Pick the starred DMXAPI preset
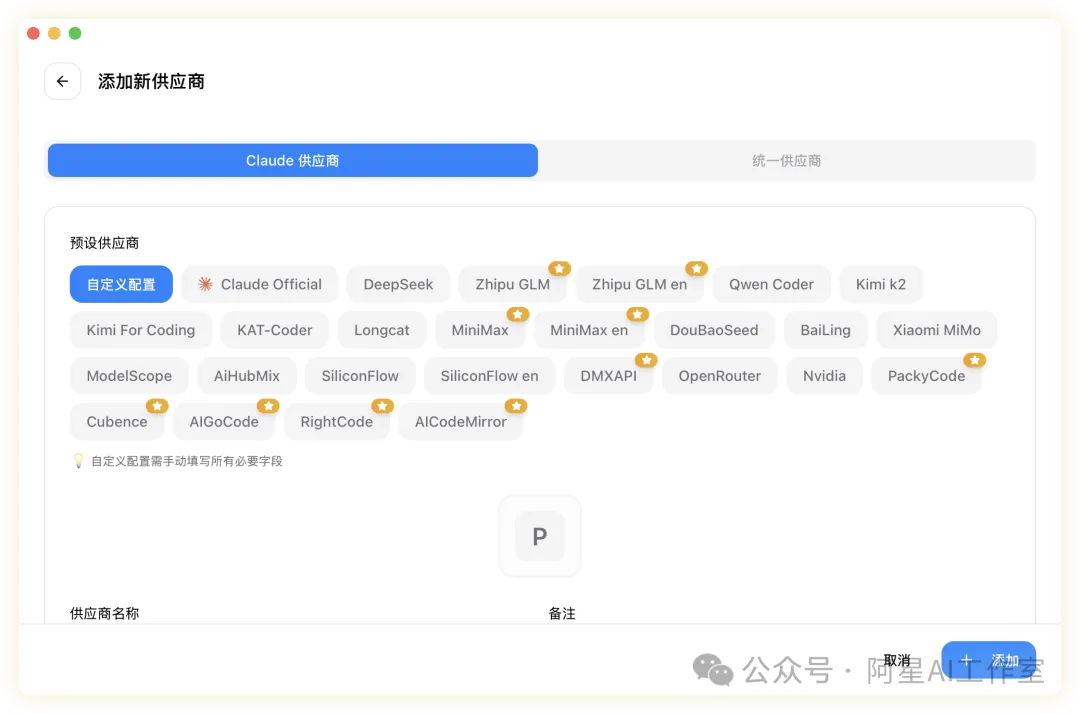1080x714 pixels. coord(608,376)
